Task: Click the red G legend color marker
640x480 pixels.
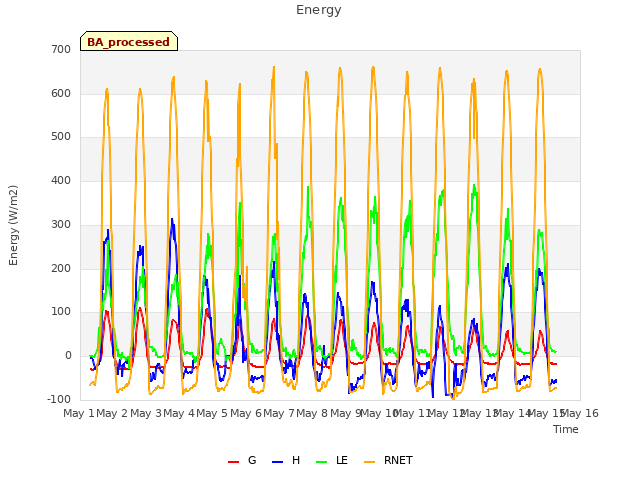Action: tap(233, 462)
